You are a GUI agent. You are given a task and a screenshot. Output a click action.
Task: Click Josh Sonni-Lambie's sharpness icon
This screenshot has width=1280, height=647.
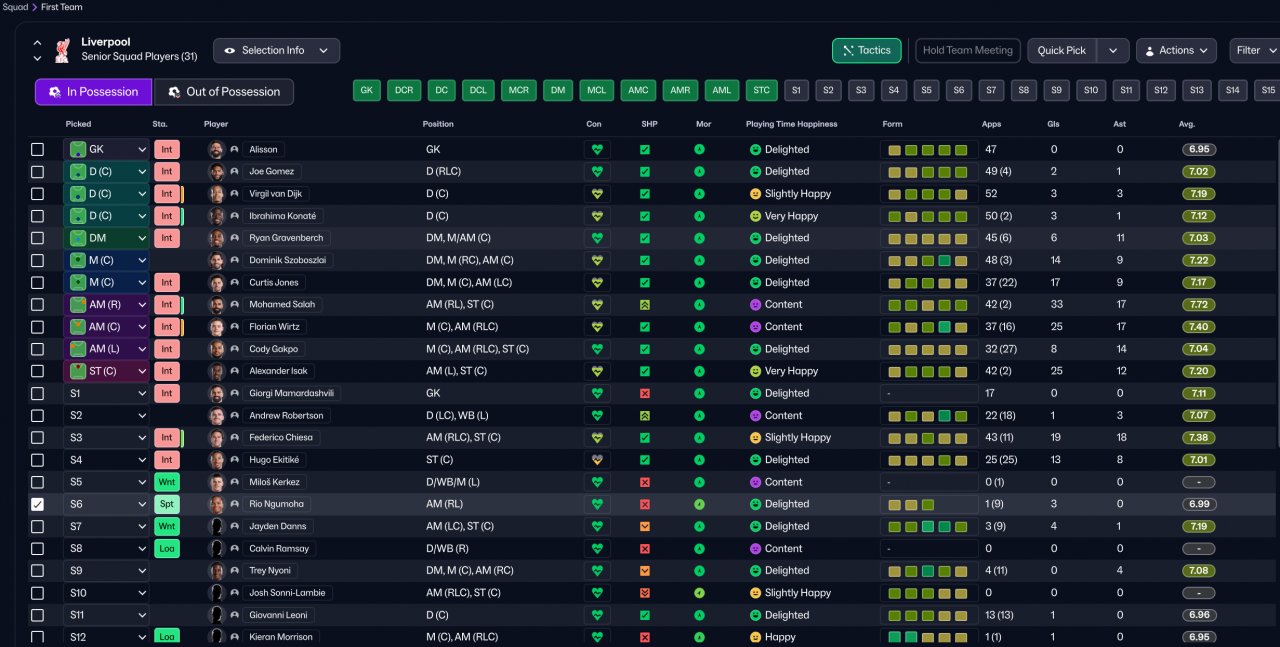645,593
